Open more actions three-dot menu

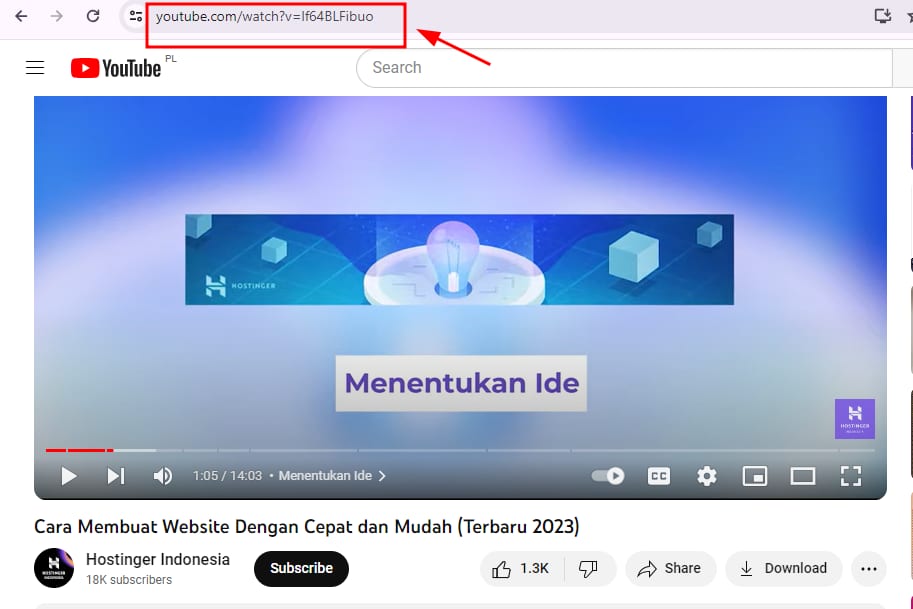pyautogui.click(x=868, y=568)
